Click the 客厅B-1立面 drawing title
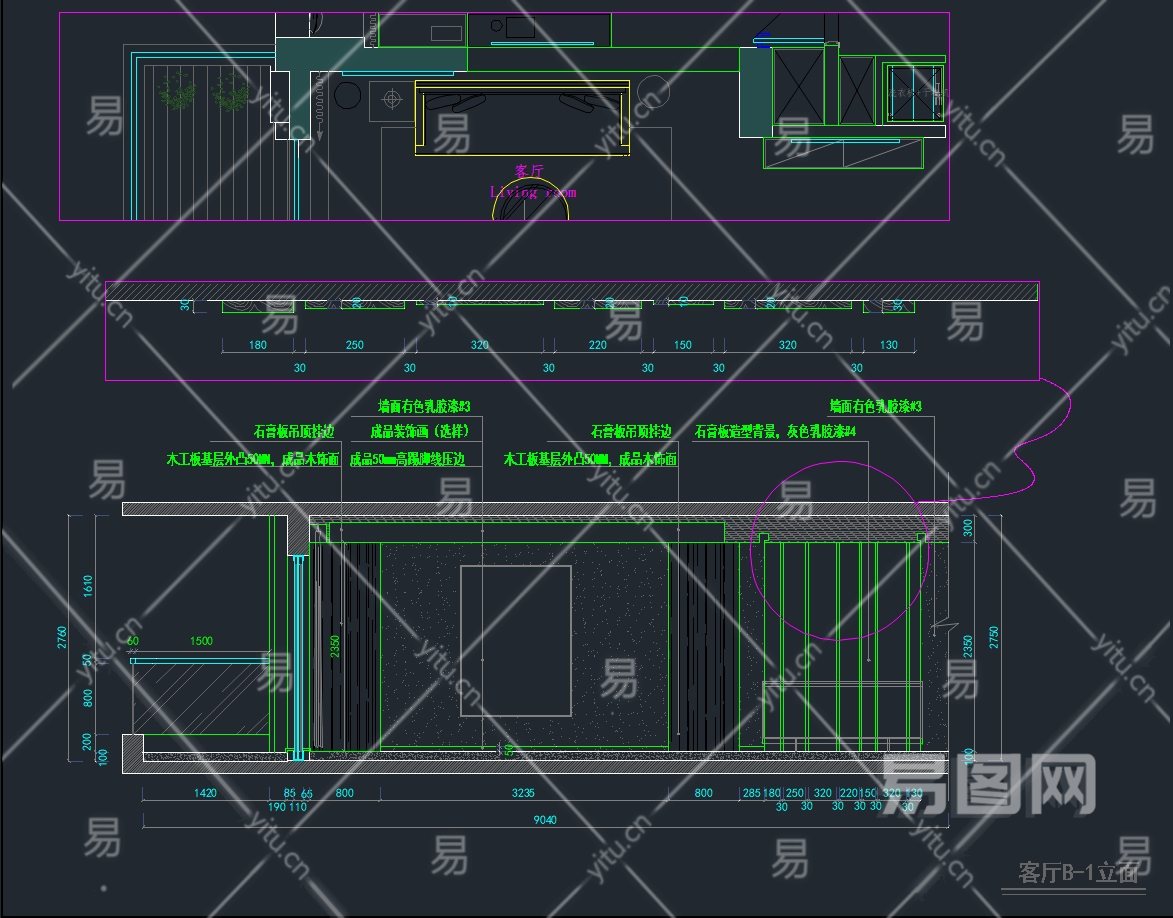This screenshot has height=918, width=1173. click(1078, 872)
